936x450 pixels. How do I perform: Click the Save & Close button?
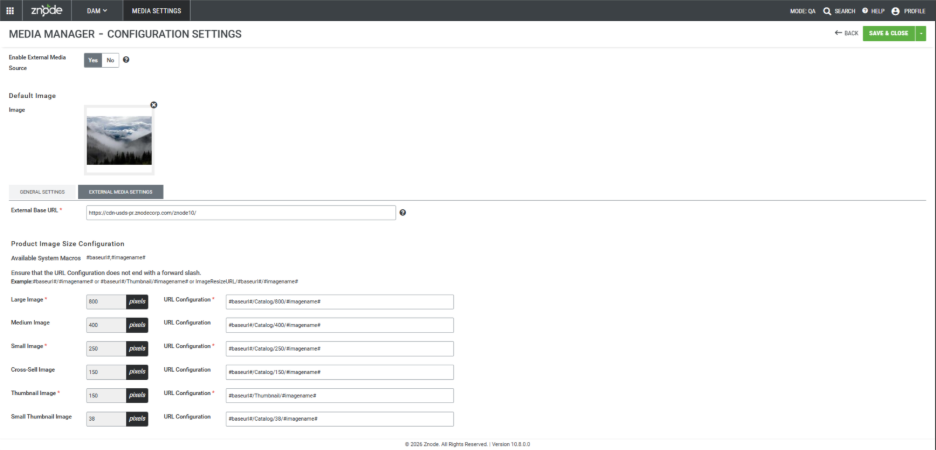tap(889, 33)
